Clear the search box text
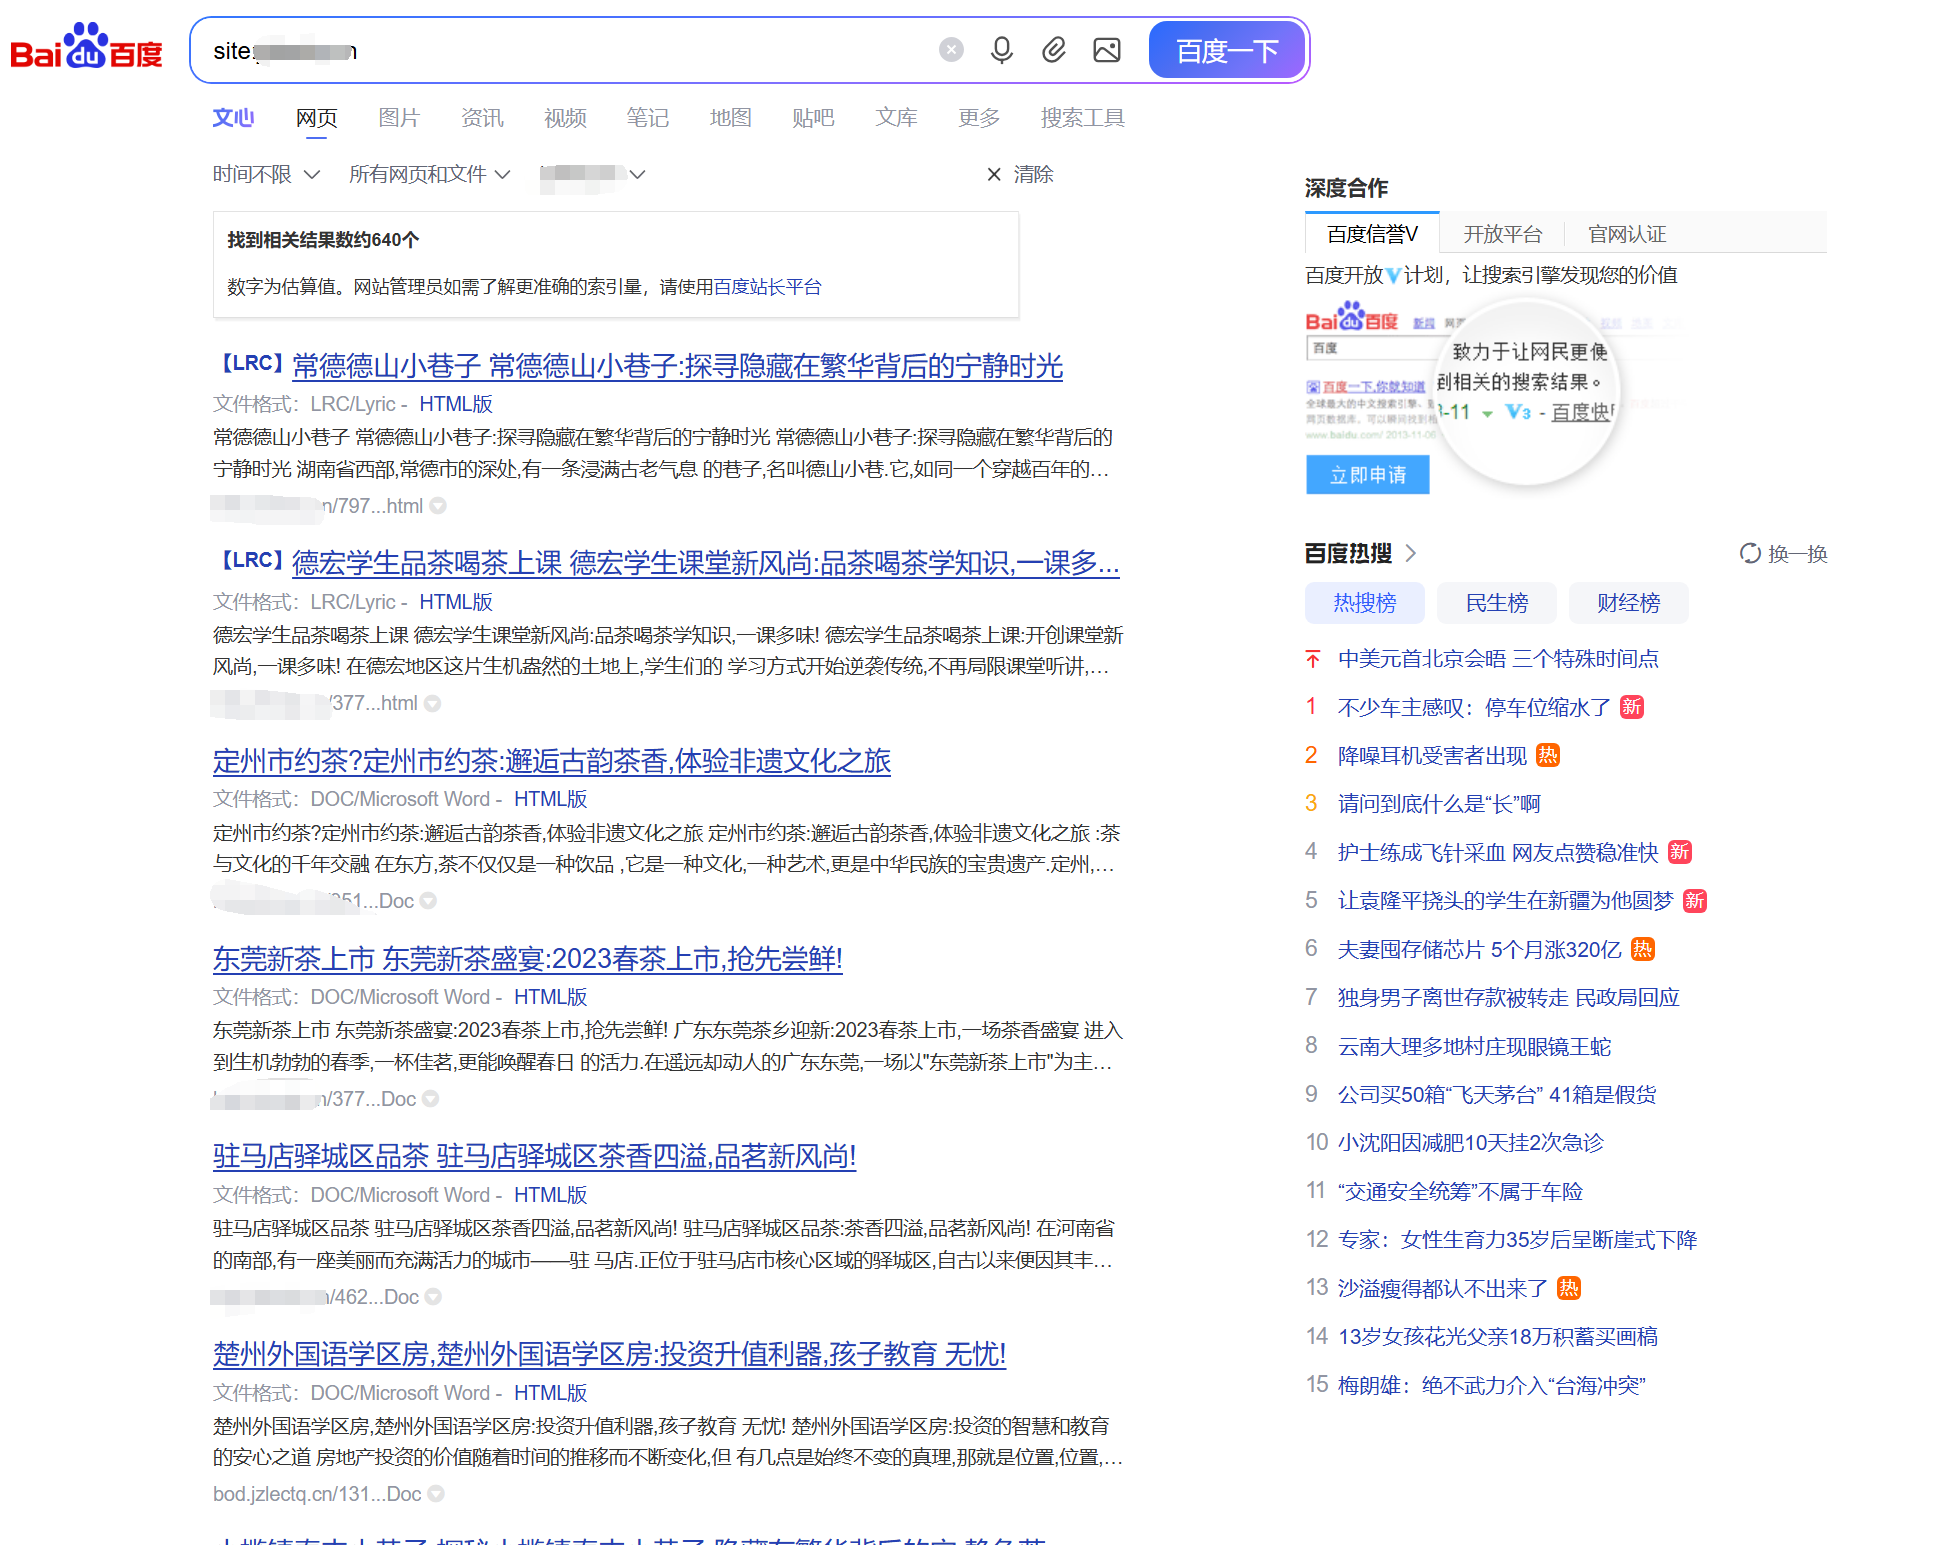The width and height of the screenshot is (1934, 1545). click(951, 50)
